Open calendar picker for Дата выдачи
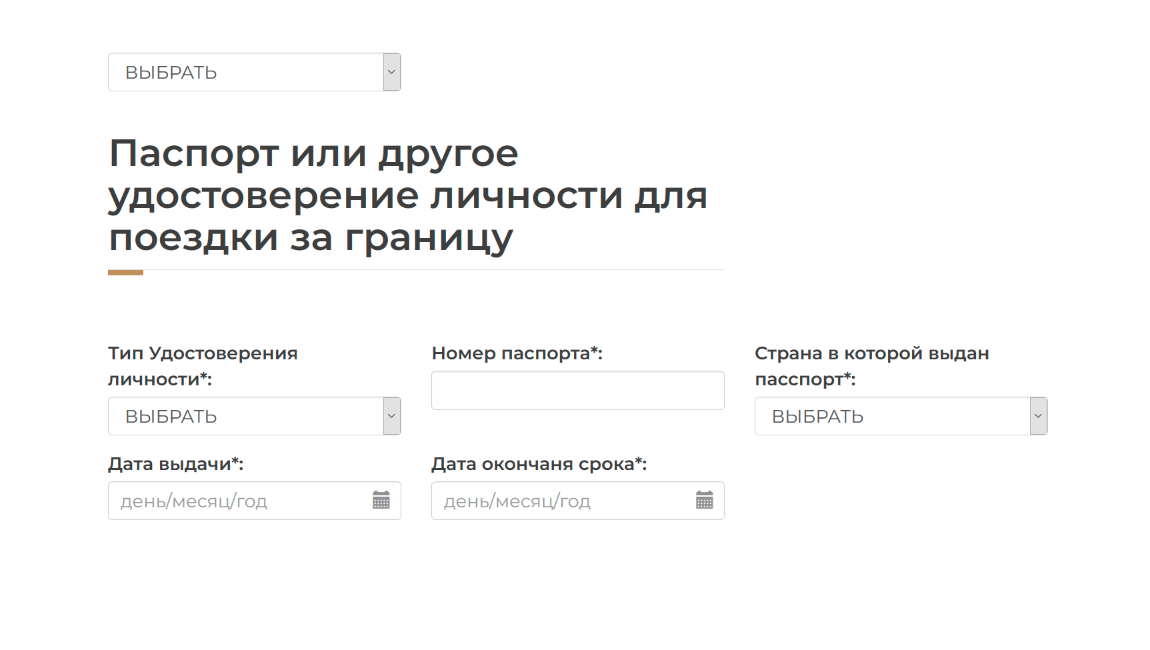The width and height of the screenshot is (1150, 650). pyautogui.click(x=381, y=500)
